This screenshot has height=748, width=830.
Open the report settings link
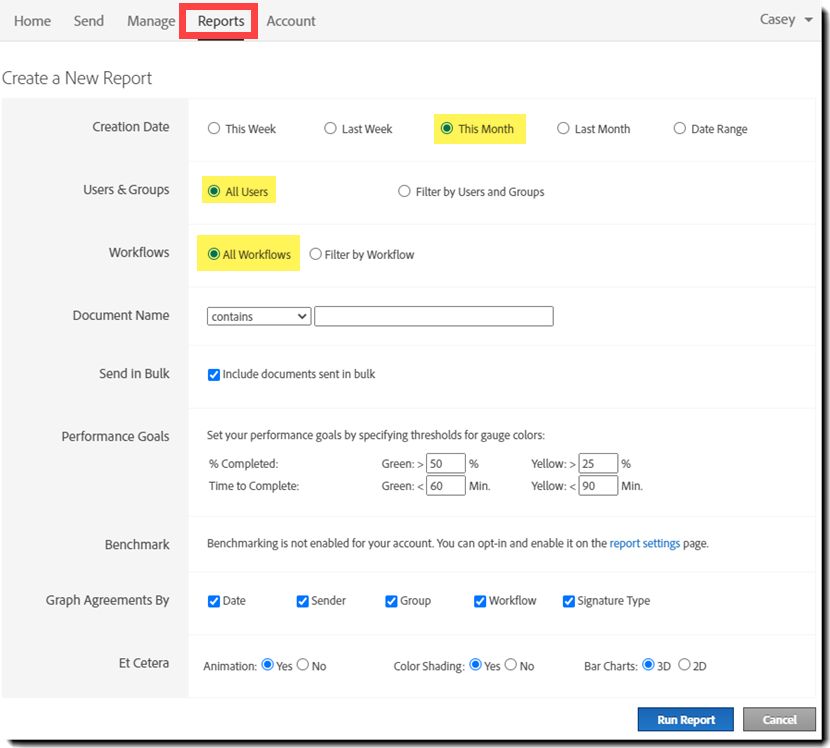tap(645, 544)
